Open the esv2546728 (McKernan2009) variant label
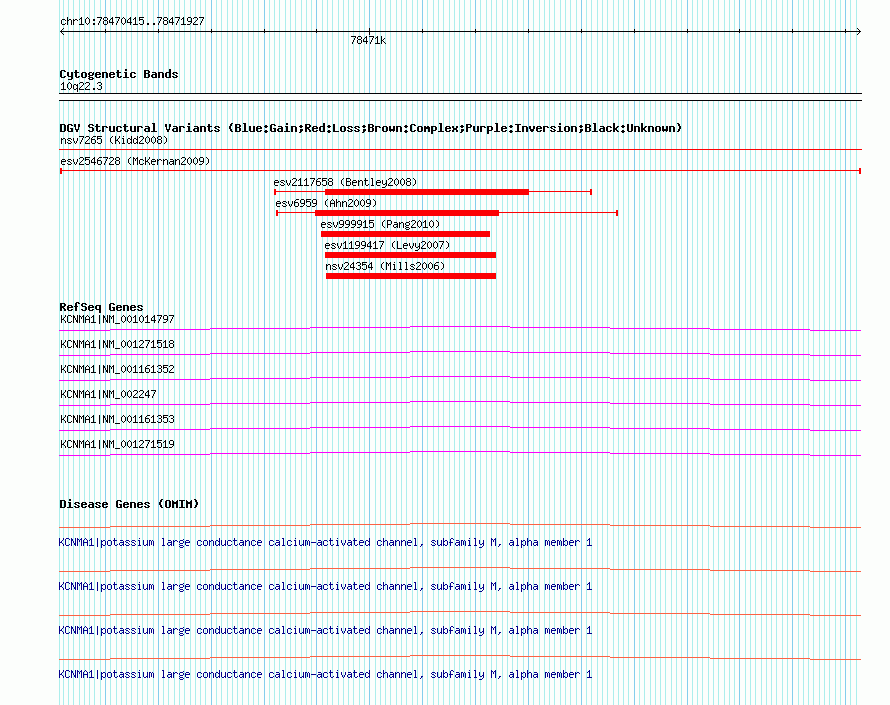 [135, 161]
